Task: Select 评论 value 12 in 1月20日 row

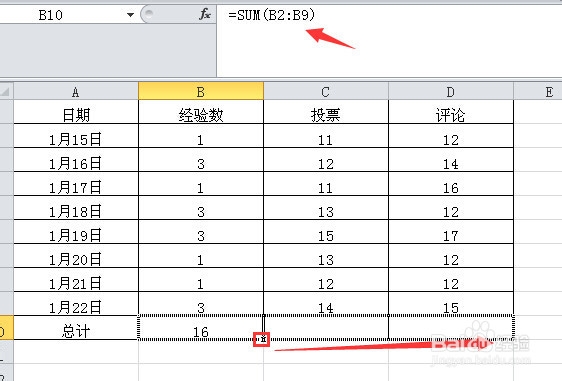Action: click(x=451, y=256)
